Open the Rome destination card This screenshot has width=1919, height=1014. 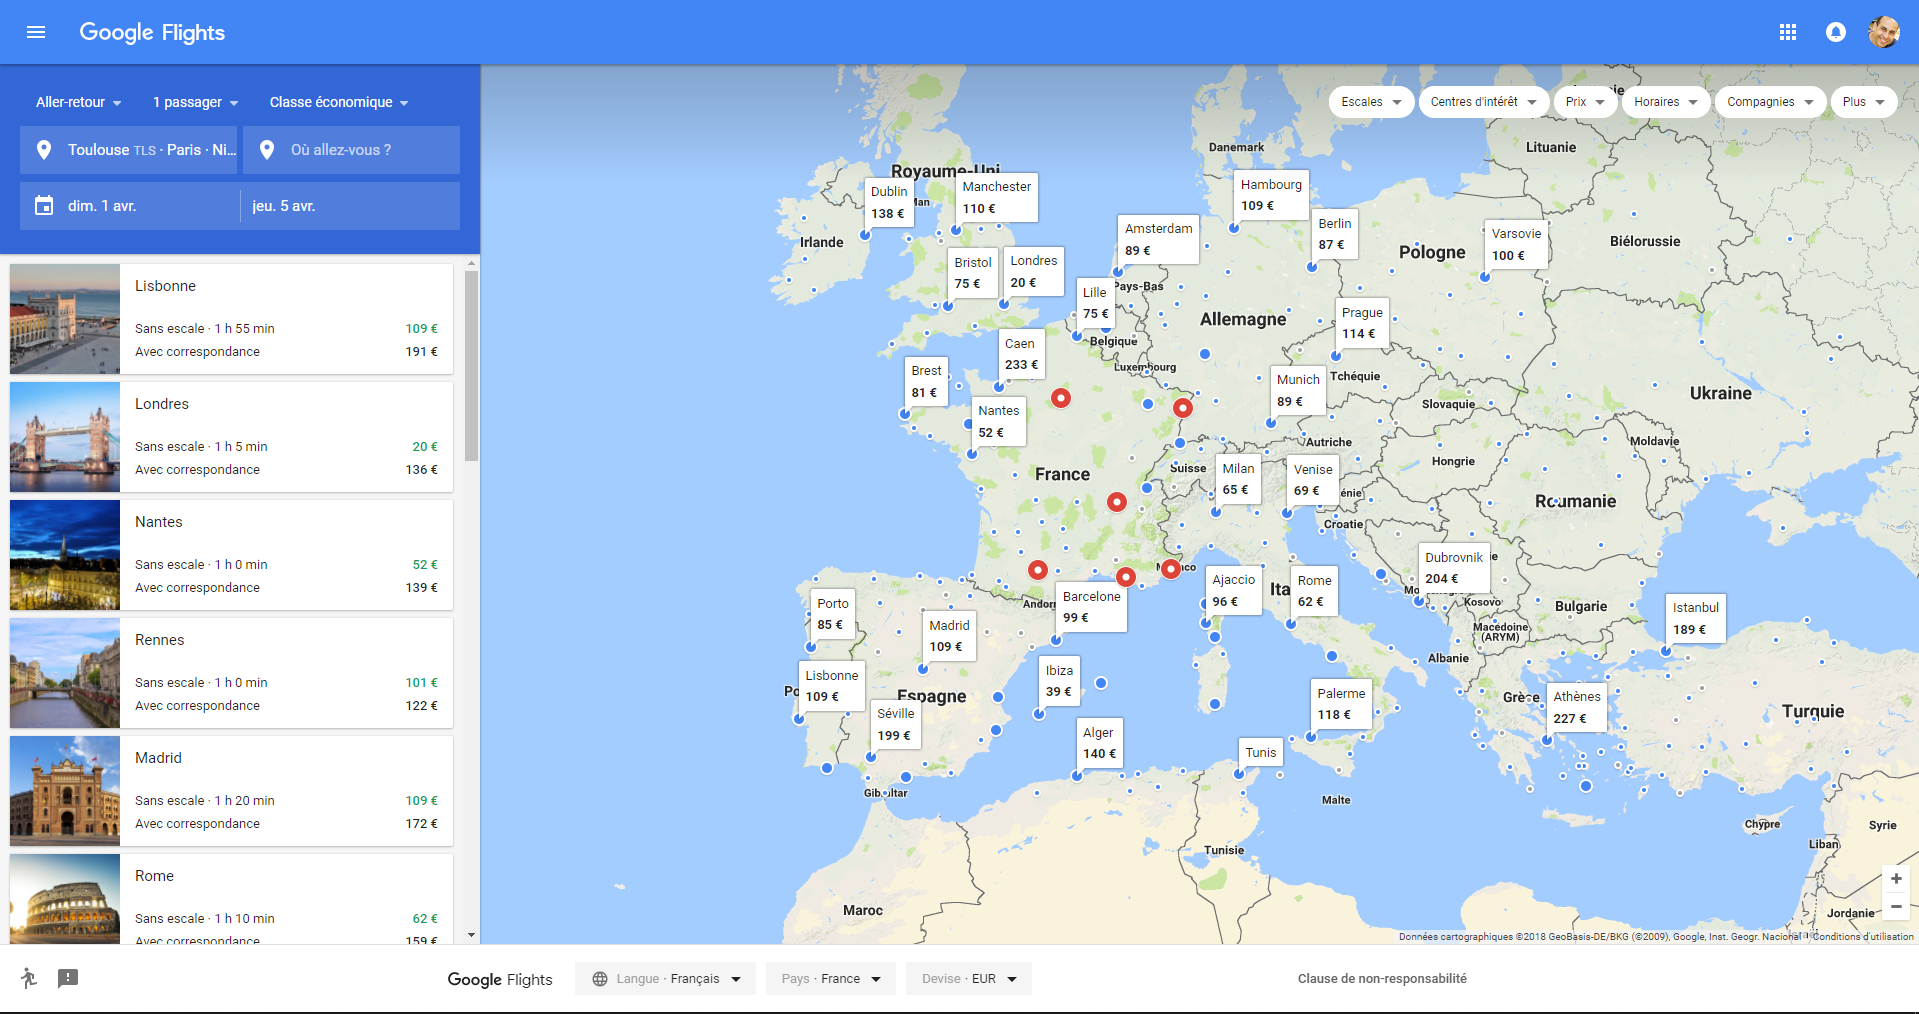(x=231, y=899)
